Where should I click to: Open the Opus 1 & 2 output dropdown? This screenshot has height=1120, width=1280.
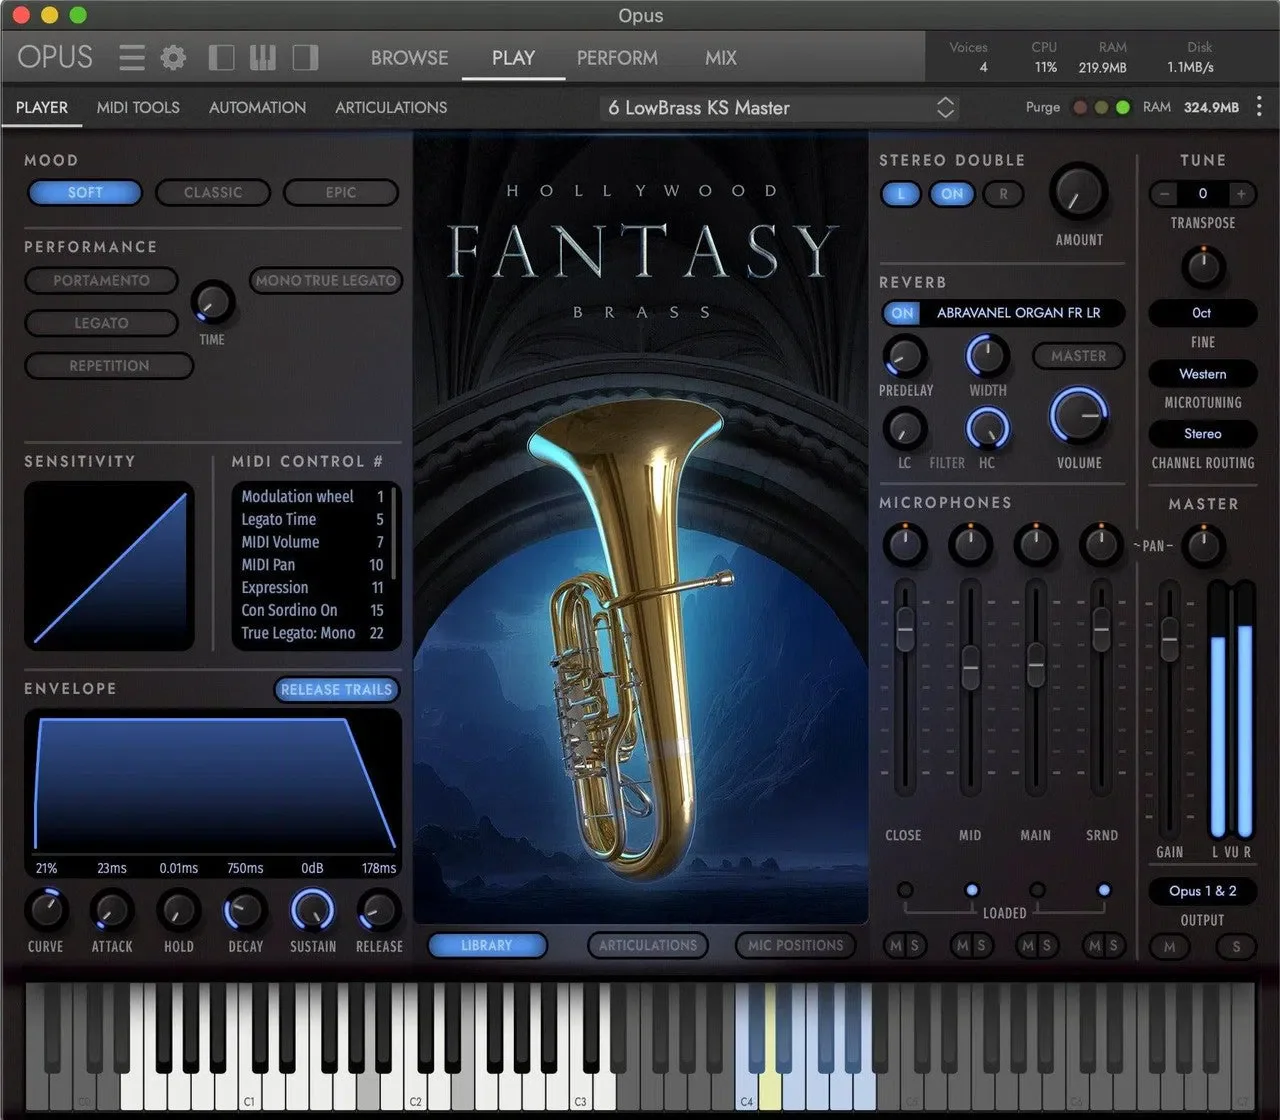pos(1202,891)
